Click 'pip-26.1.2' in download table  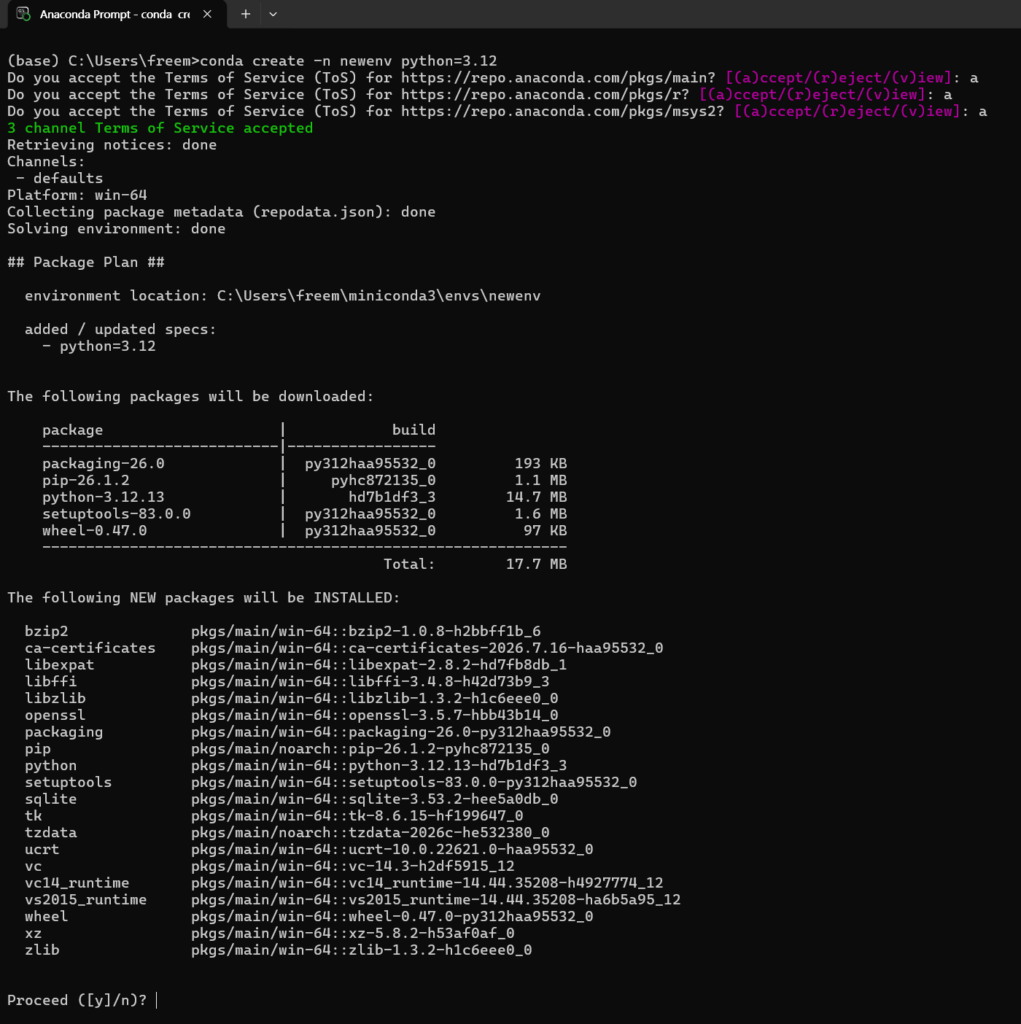coord(86,480)
